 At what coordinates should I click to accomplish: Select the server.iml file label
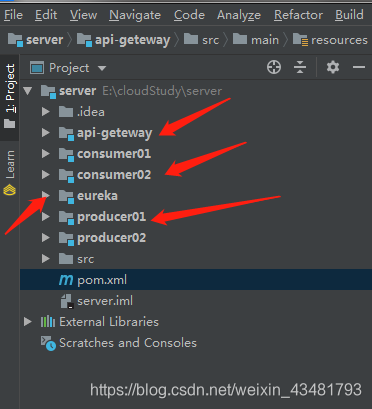click(105, 301)
